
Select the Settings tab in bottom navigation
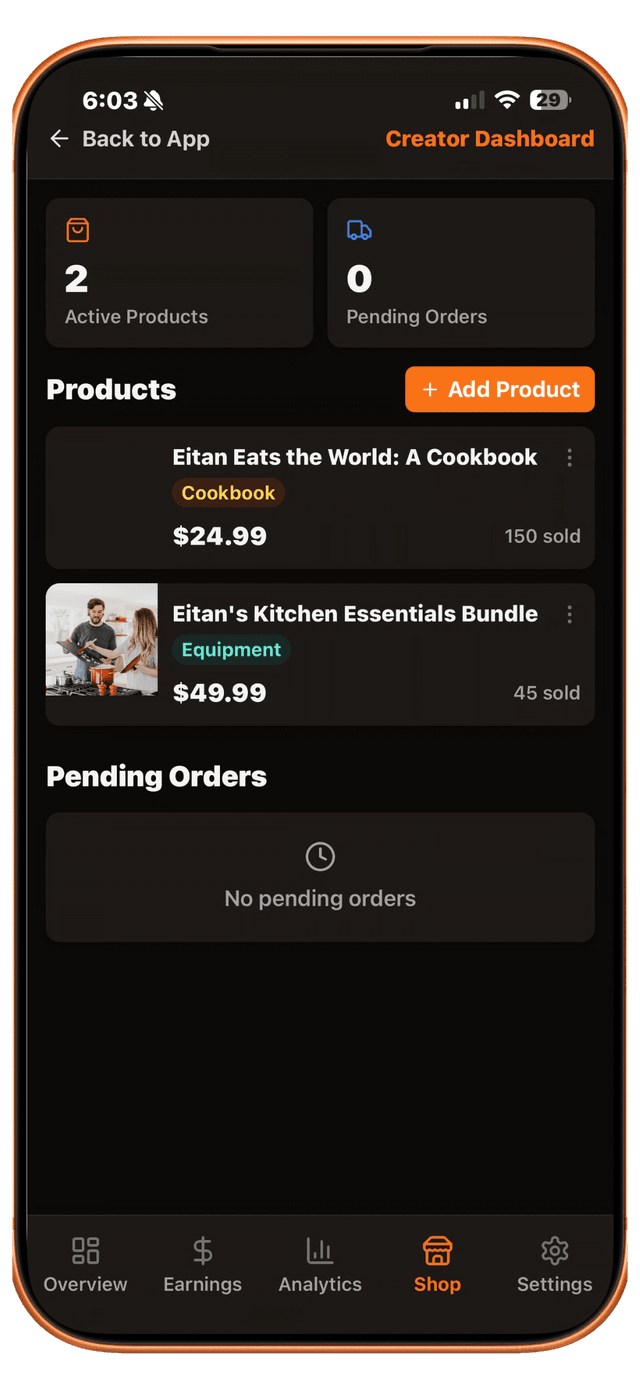pyautogui.click(x=554, y=1264)
